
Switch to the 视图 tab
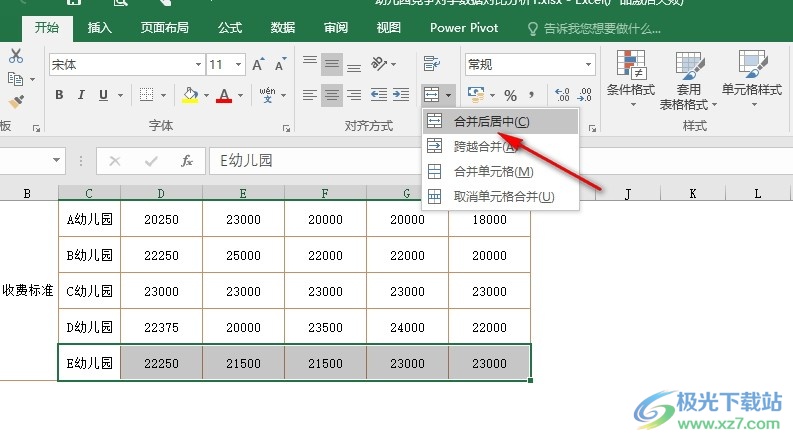point(388,27)
